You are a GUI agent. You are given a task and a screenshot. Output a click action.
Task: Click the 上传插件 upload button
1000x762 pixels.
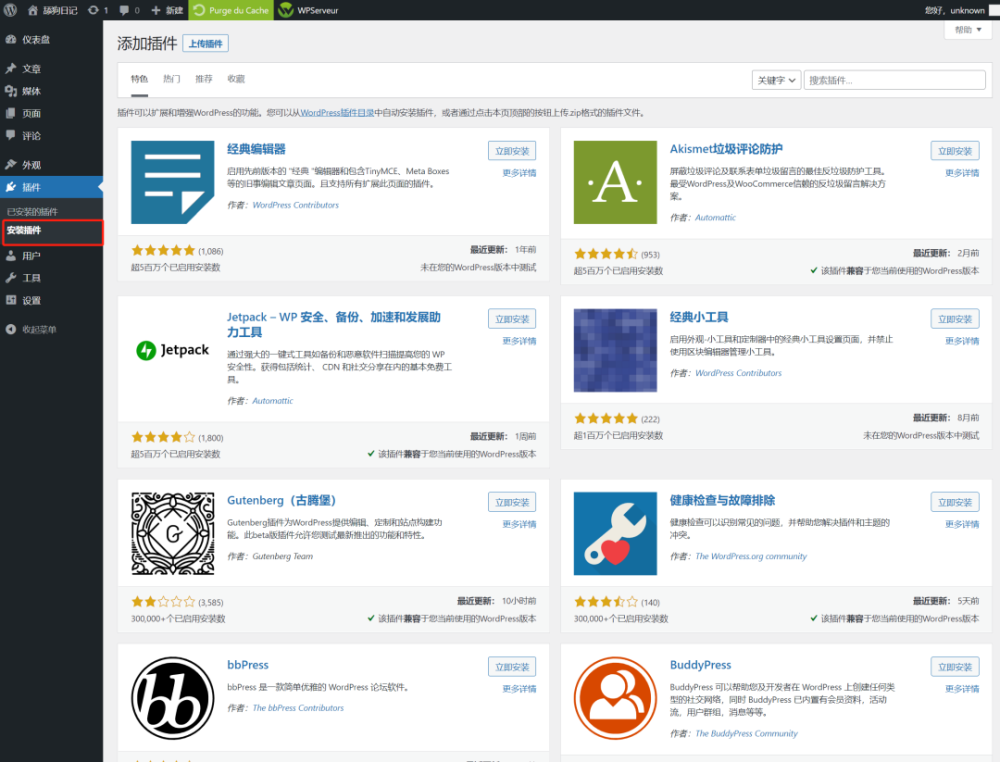point(205,43)
